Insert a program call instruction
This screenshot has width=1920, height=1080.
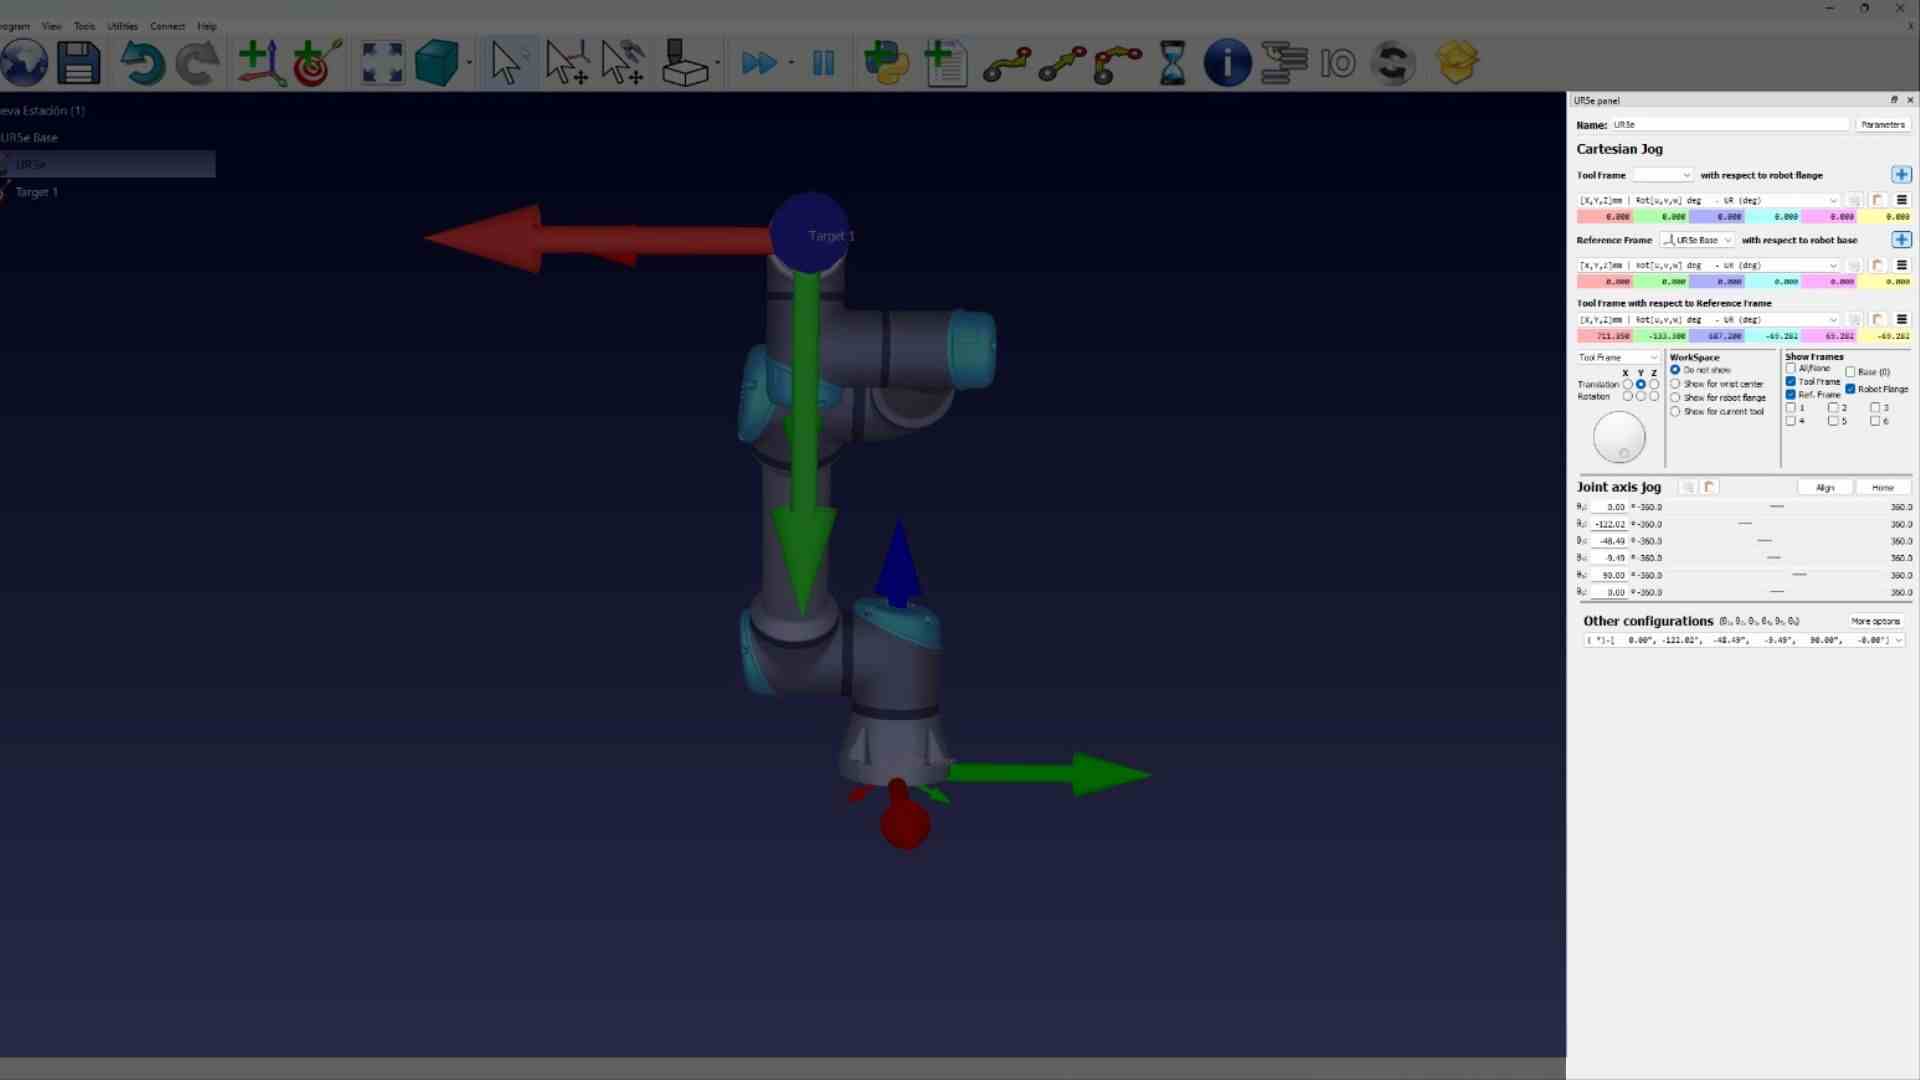[x=1284, y=63]
